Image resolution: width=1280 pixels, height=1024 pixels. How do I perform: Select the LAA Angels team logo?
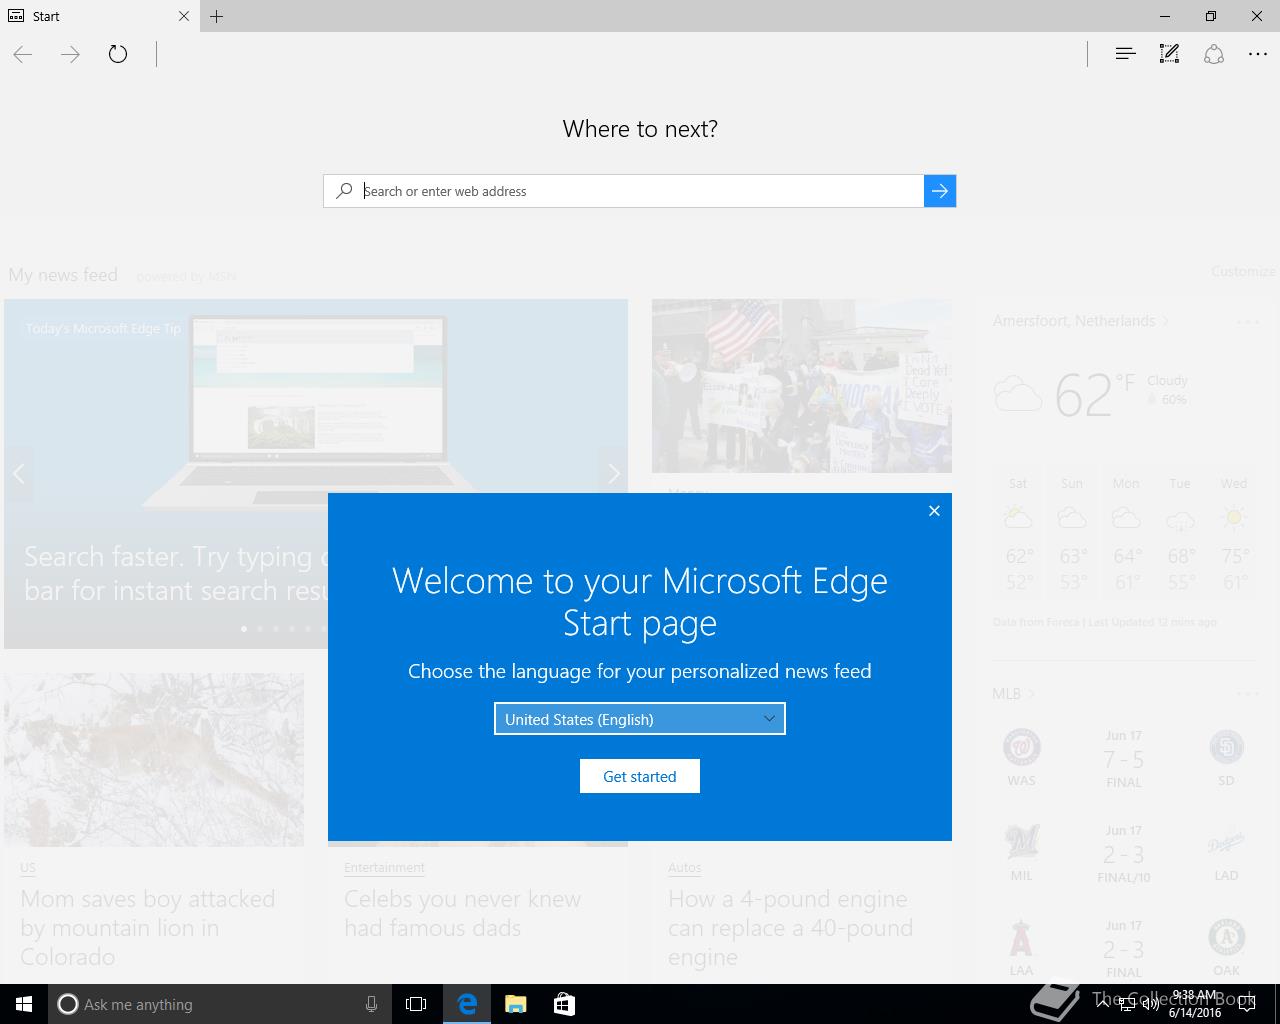pyautogui.click(x=1021, y=938)
